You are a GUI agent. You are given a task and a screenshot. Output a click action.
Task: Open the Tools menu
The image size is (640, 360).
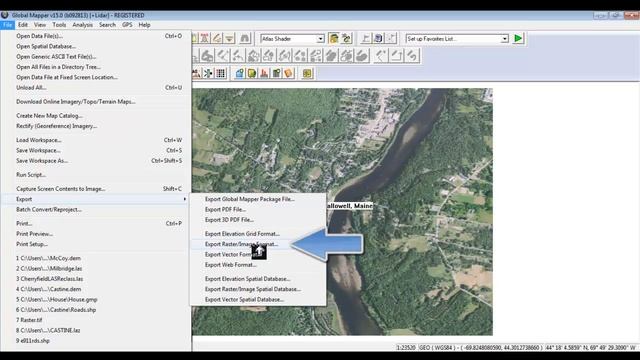[59, 25]
